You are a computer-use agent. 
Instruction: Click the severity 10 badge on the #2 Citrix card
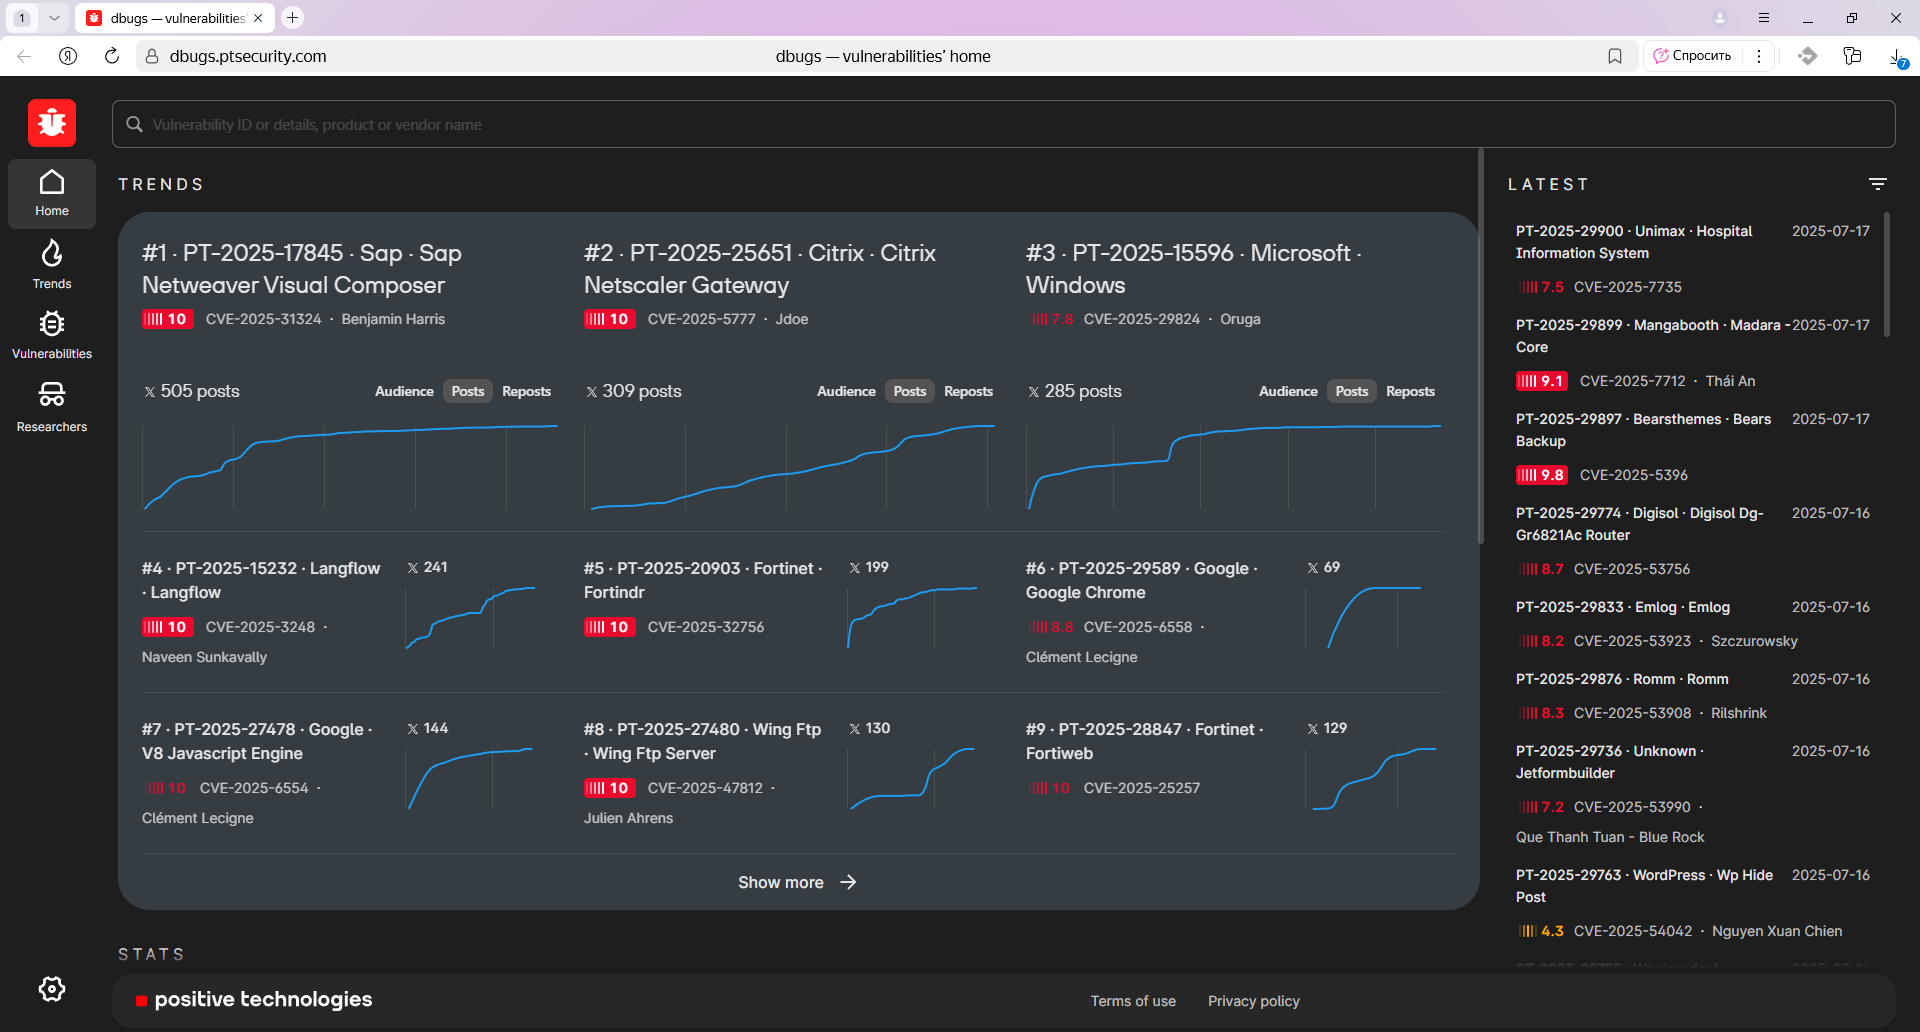coord(610,319)
